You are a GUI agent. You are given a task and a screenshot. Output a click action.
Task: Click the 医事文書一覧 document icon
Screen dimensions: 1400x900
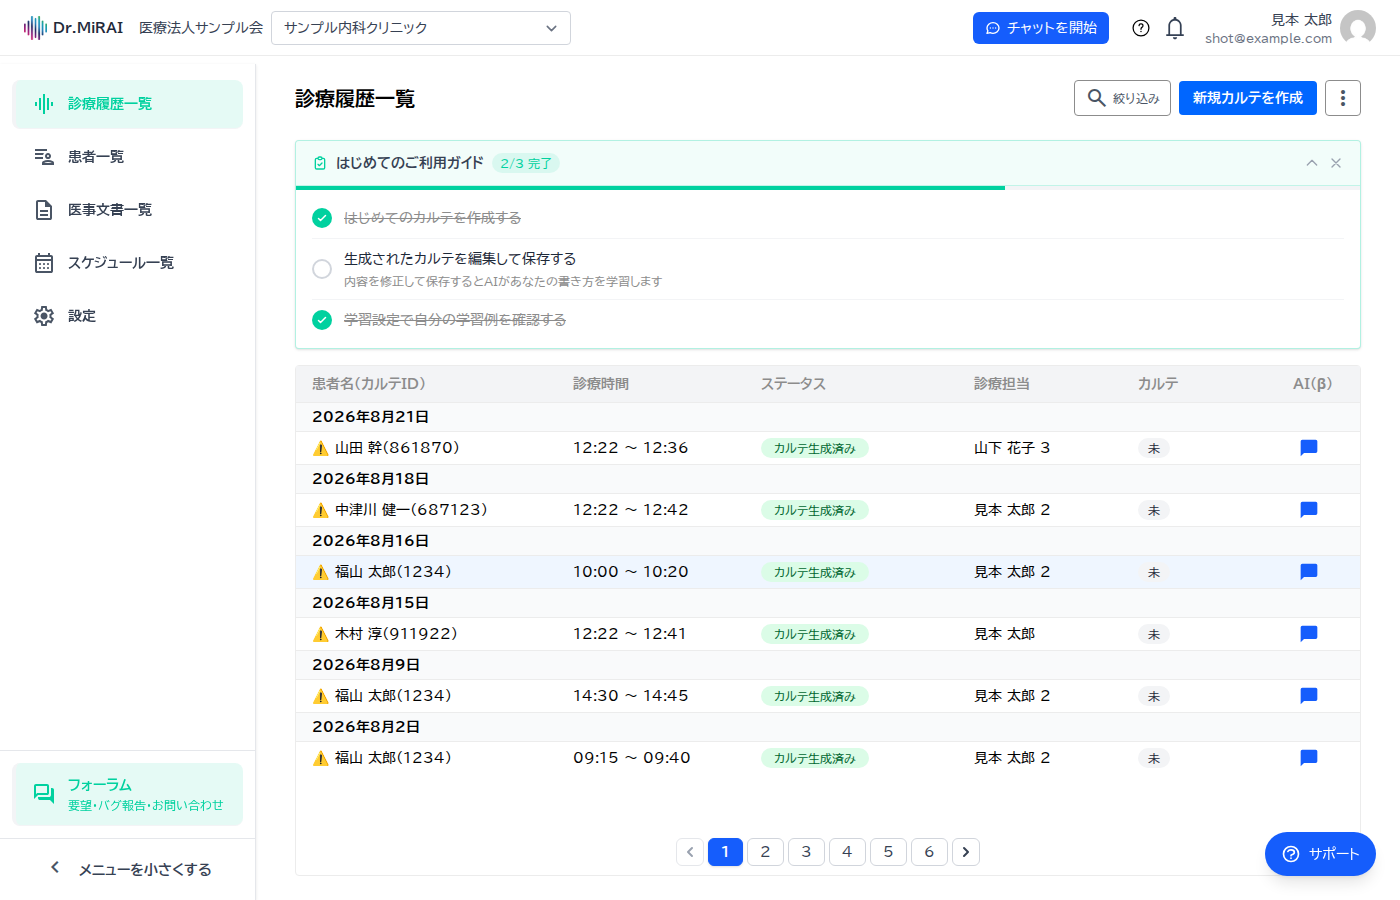44,210
